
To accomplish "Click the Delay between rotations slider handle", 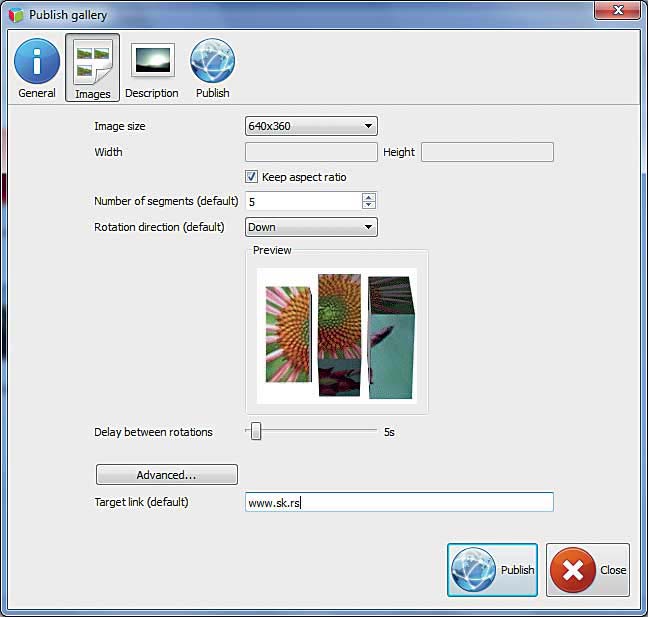I will pyautogui.click(x=256, y=431).
